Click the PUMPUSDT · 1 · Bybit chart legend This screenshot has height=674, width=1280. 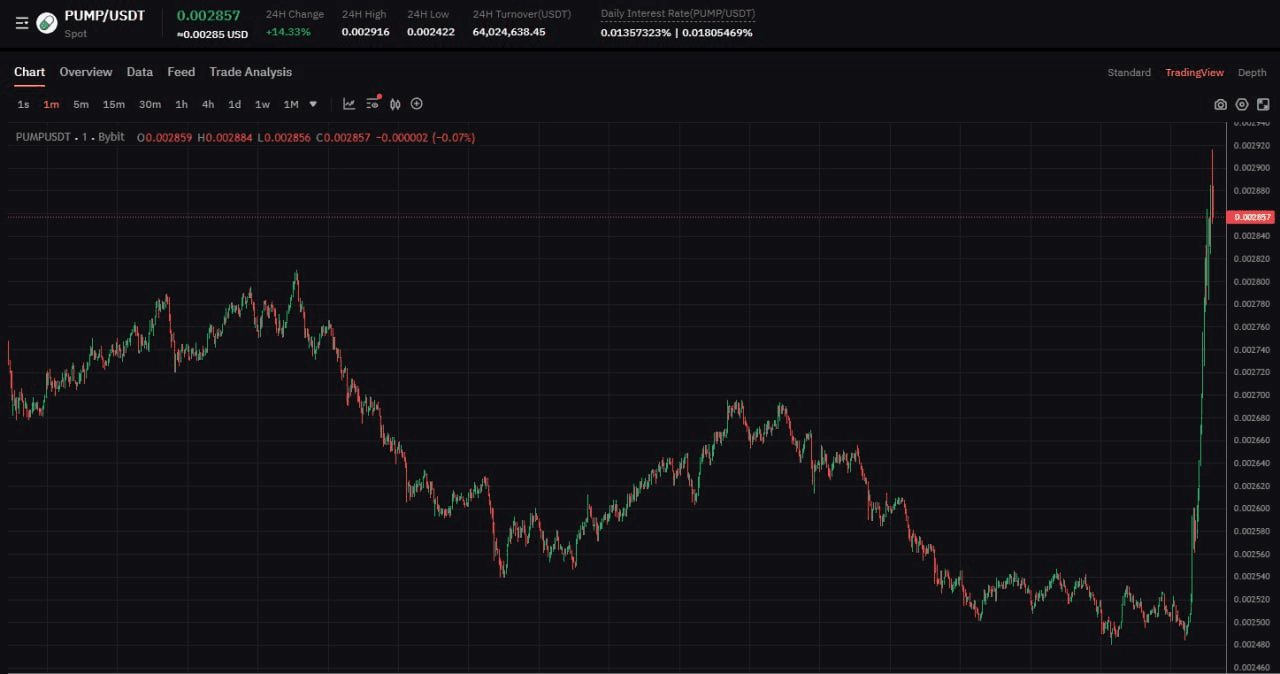pyautogui.click(x=70, y=137)
